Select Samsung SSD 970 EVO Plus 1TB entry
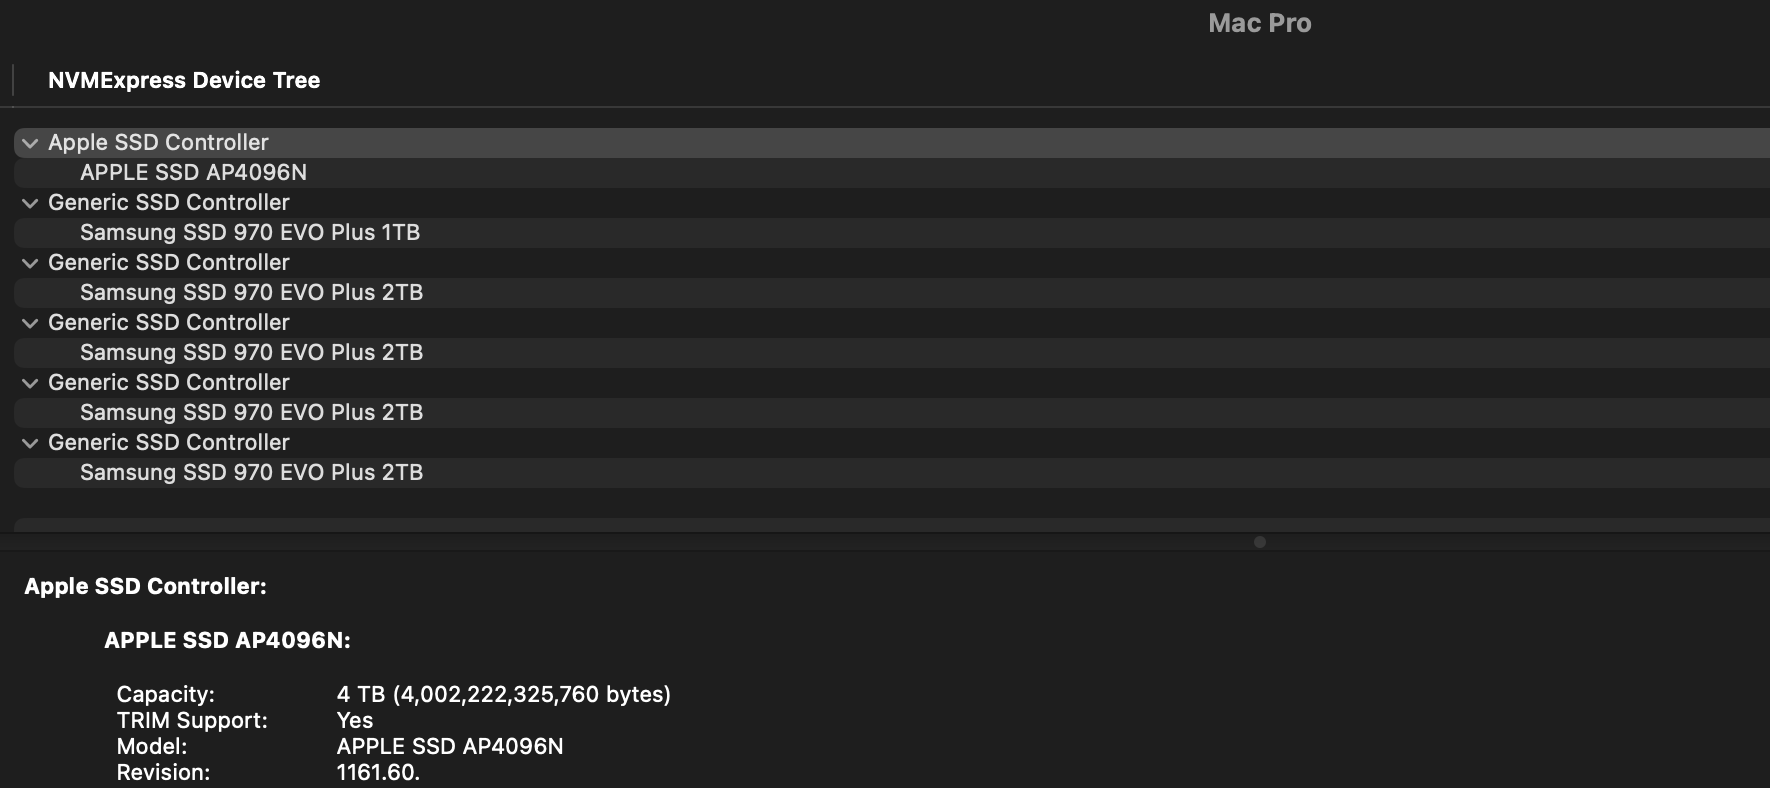Viewport: 1770px width, 788px height. coord(892,233)
